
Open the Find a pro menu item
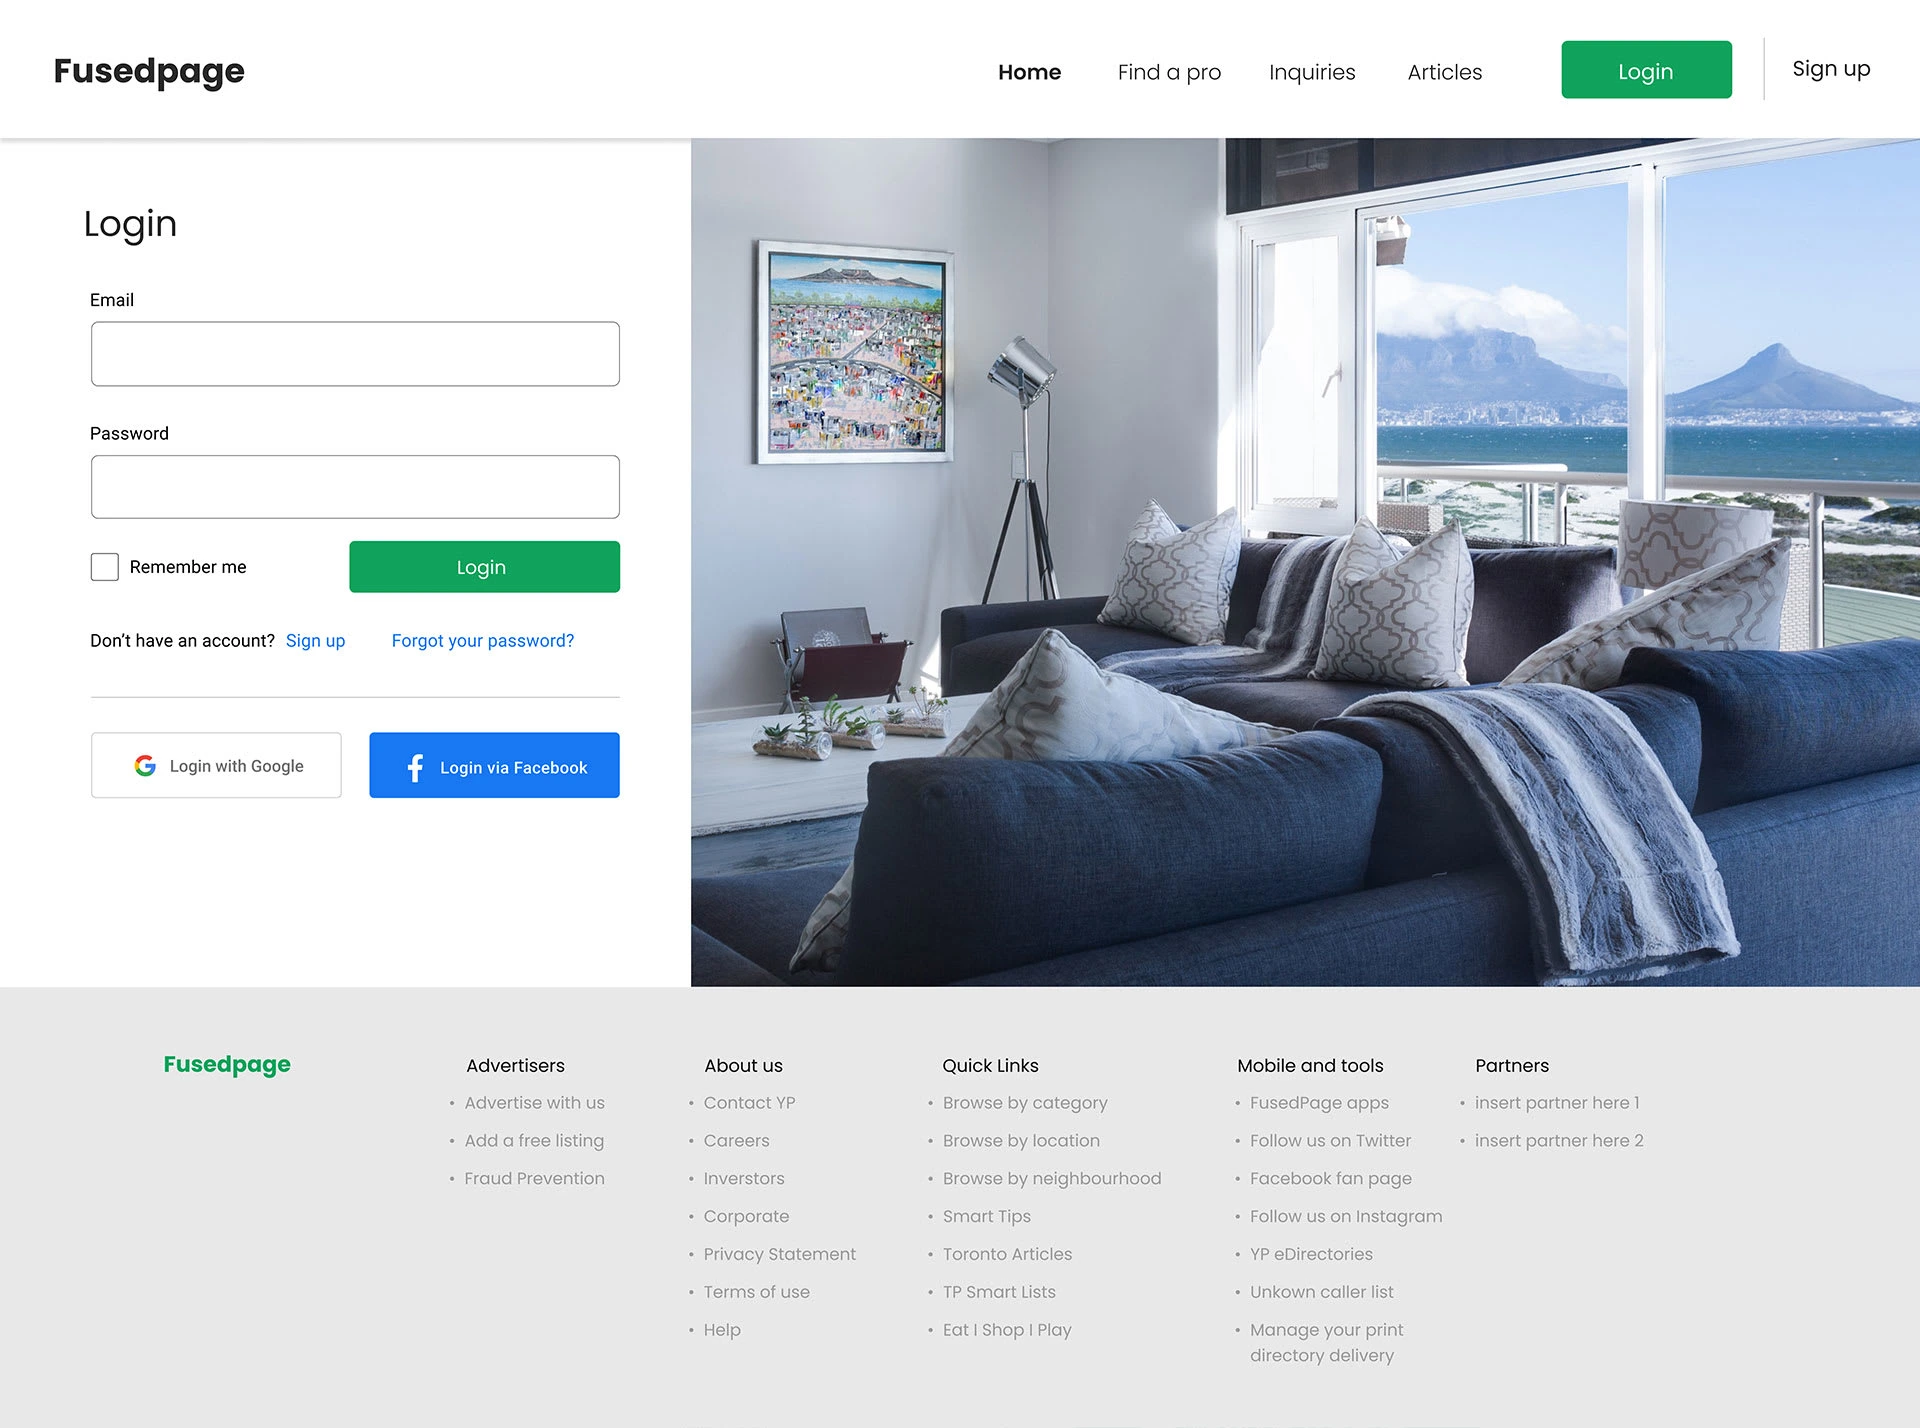pos(1169,72)
